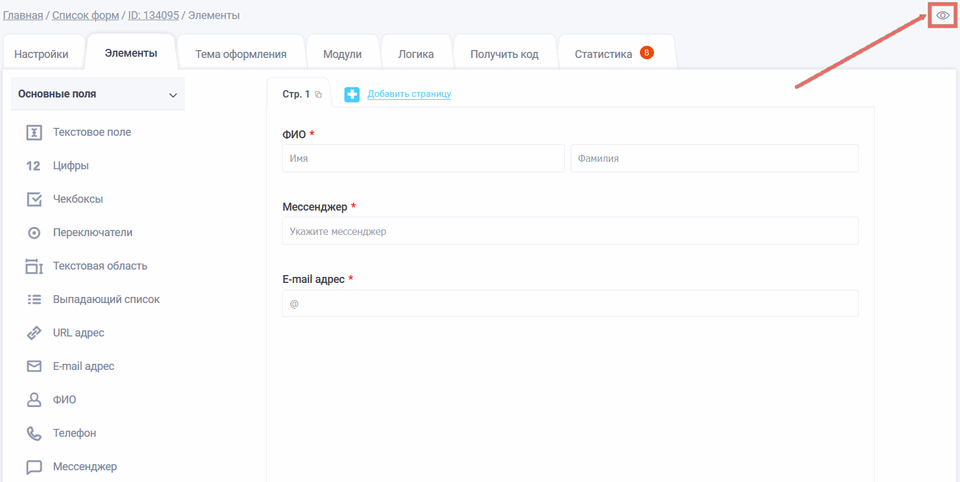Image resolution: width=960 pixels, height=482 pixels.
Task: Click the copy icon on Стр. 1 tab
Action: coord(319,95)
